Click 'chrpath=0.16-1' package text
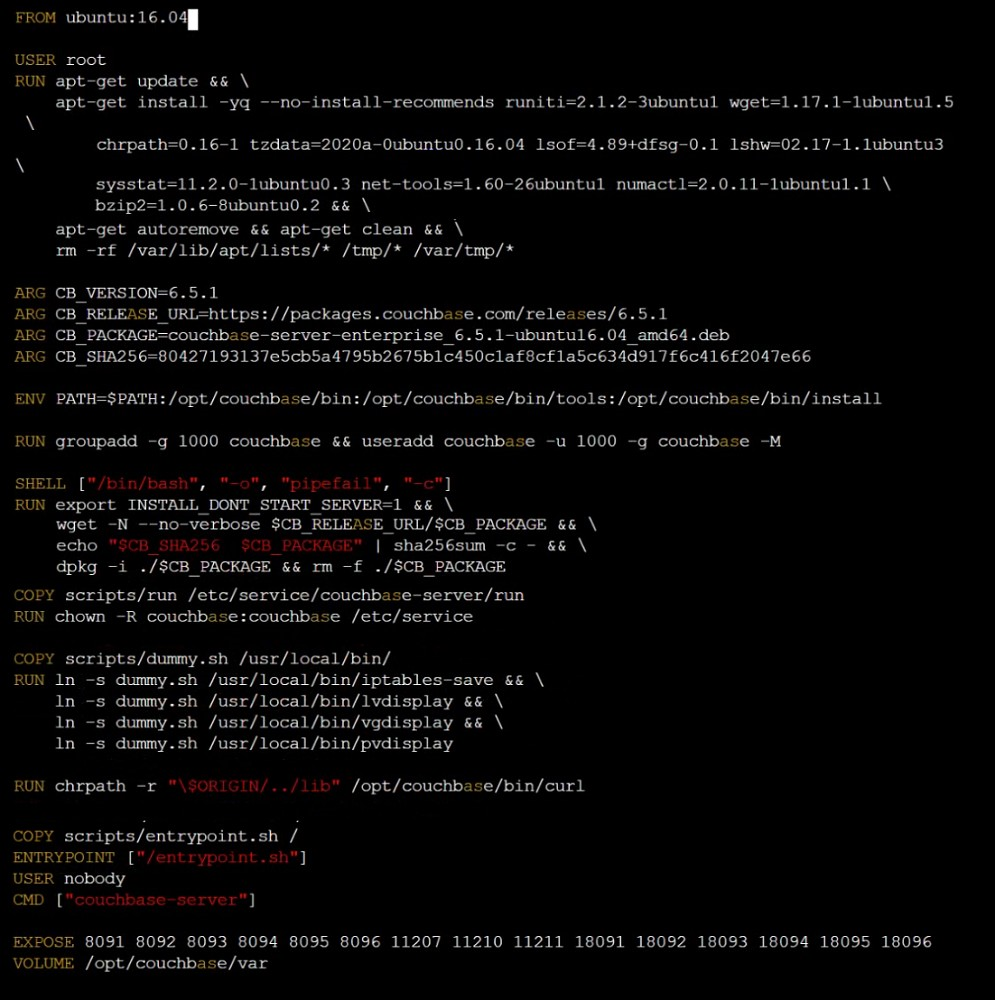This screenshot has height=1000, width=995. [167, 145]
